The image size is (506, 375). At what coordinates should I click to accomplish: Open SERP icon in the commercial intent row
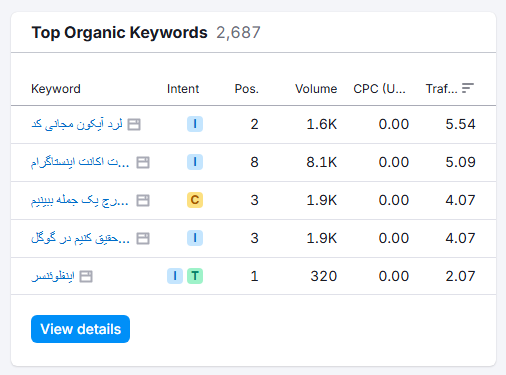[143, 200]
